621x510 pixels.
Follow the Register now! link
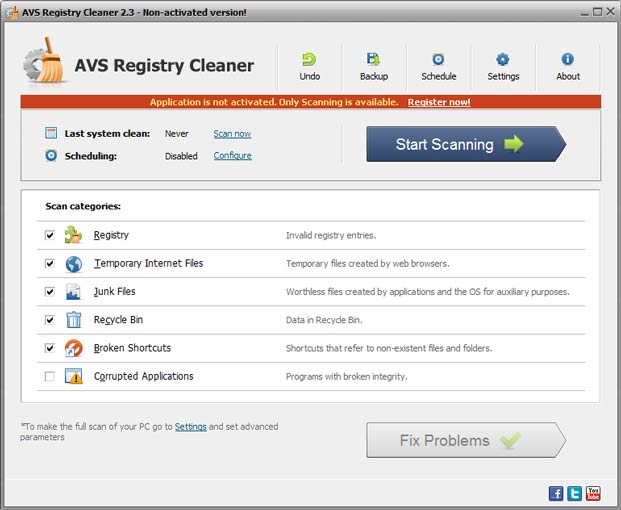tap(439, 102)
